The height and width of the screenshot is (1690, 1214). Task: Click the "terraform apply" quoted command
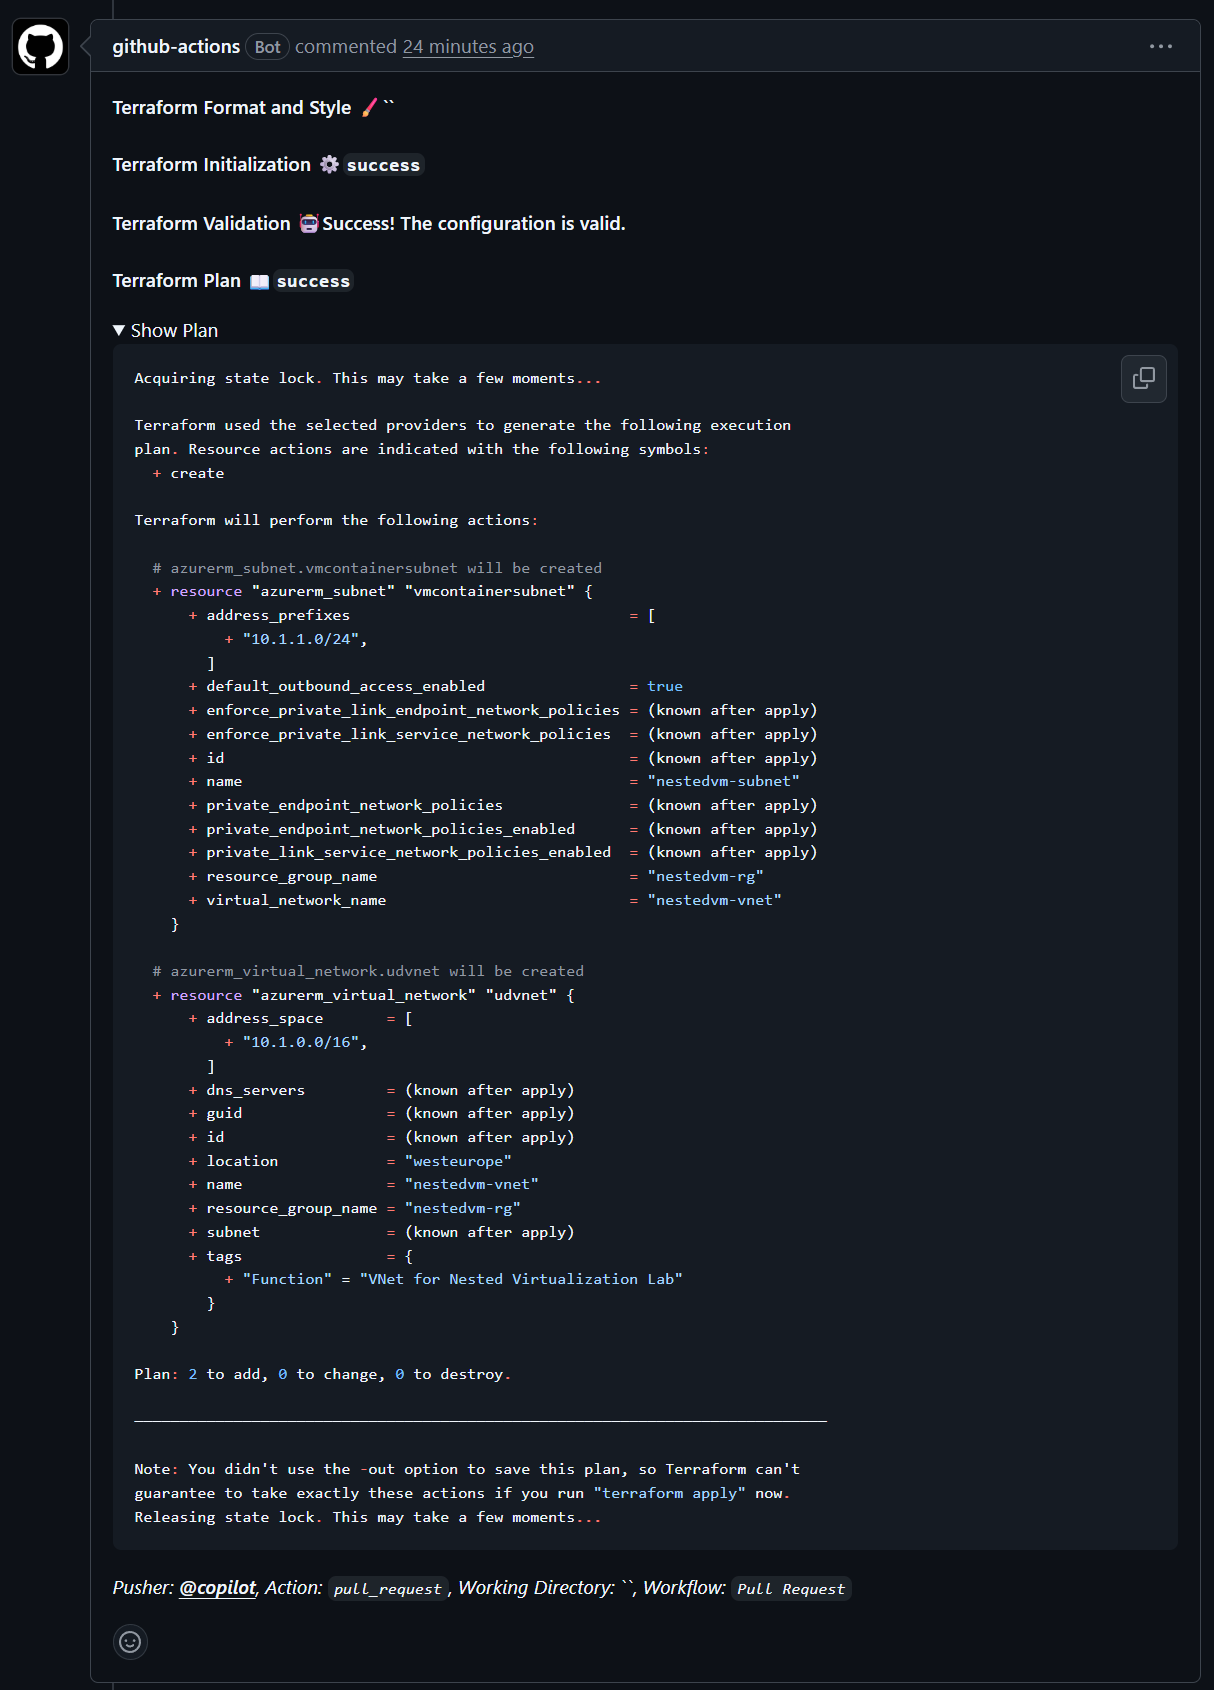[x=670, y=1493]
